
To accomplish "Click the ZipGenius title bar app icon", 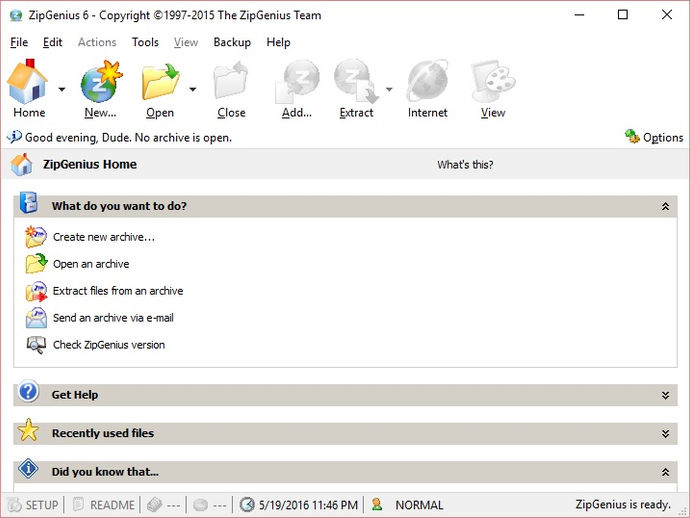I will (x=16, y=15).
